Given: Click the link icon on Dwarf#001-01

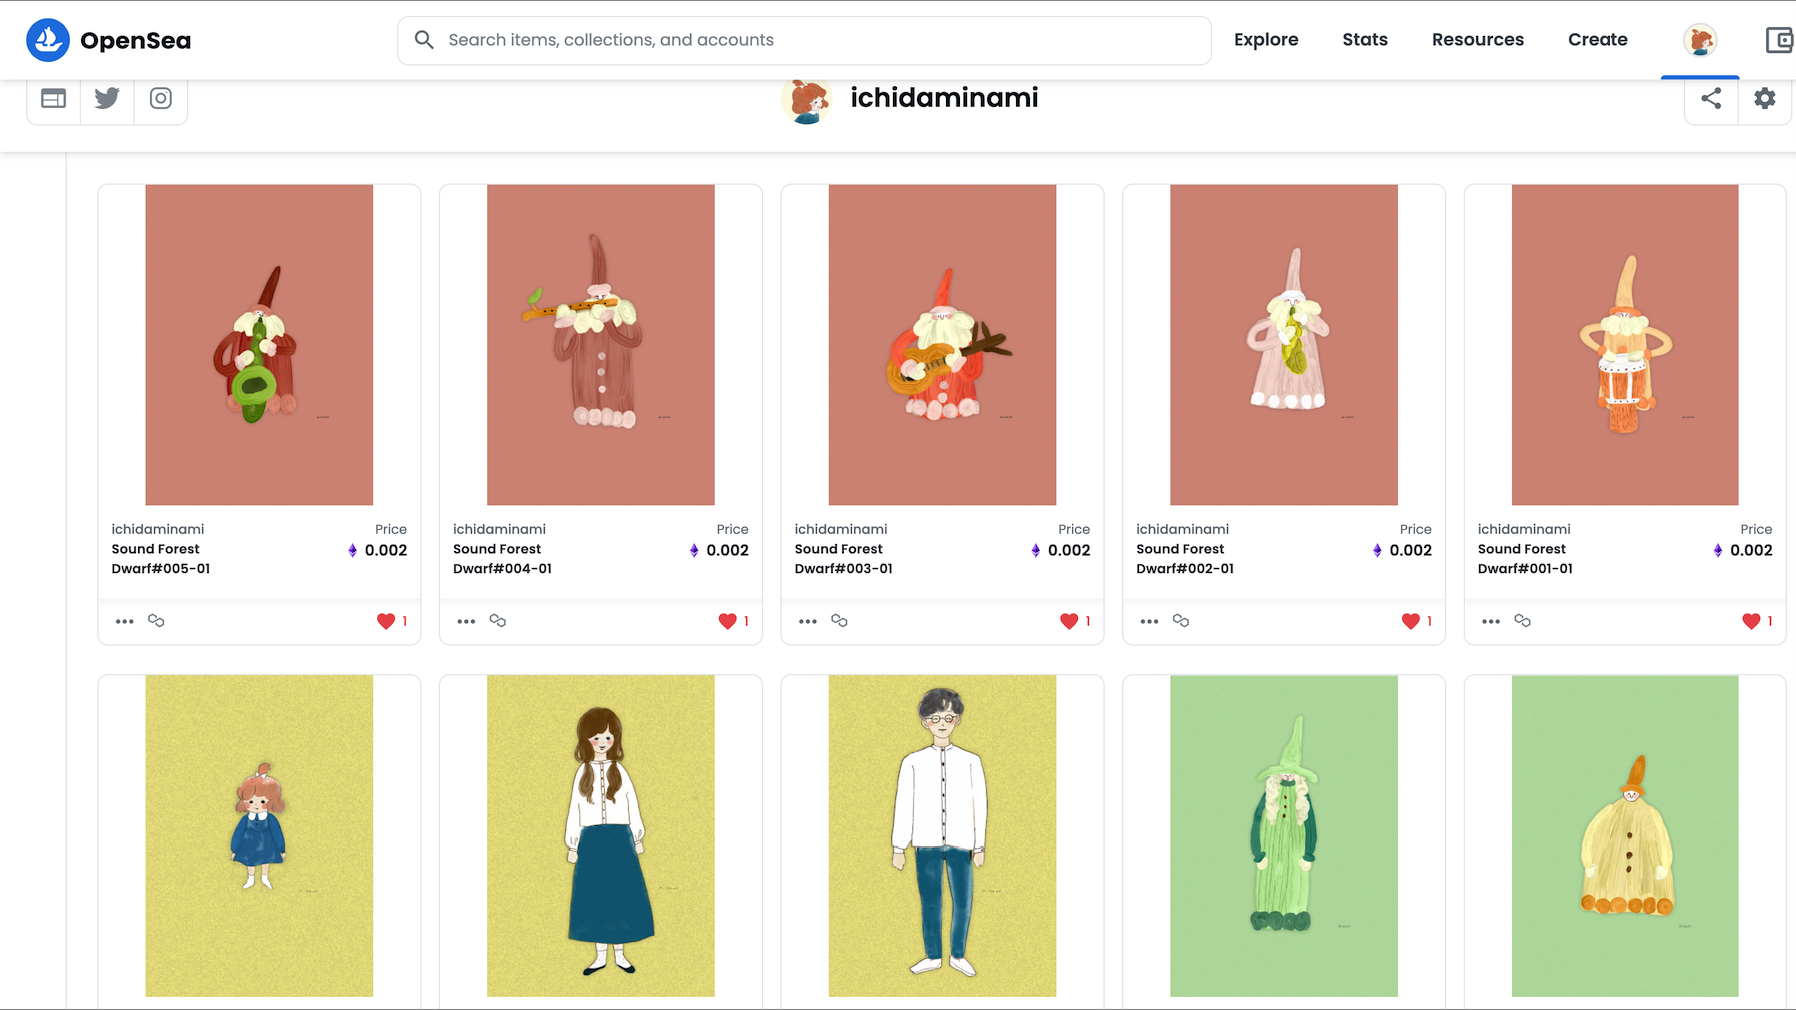Looking at the screenshot, I should (1523, 621).
